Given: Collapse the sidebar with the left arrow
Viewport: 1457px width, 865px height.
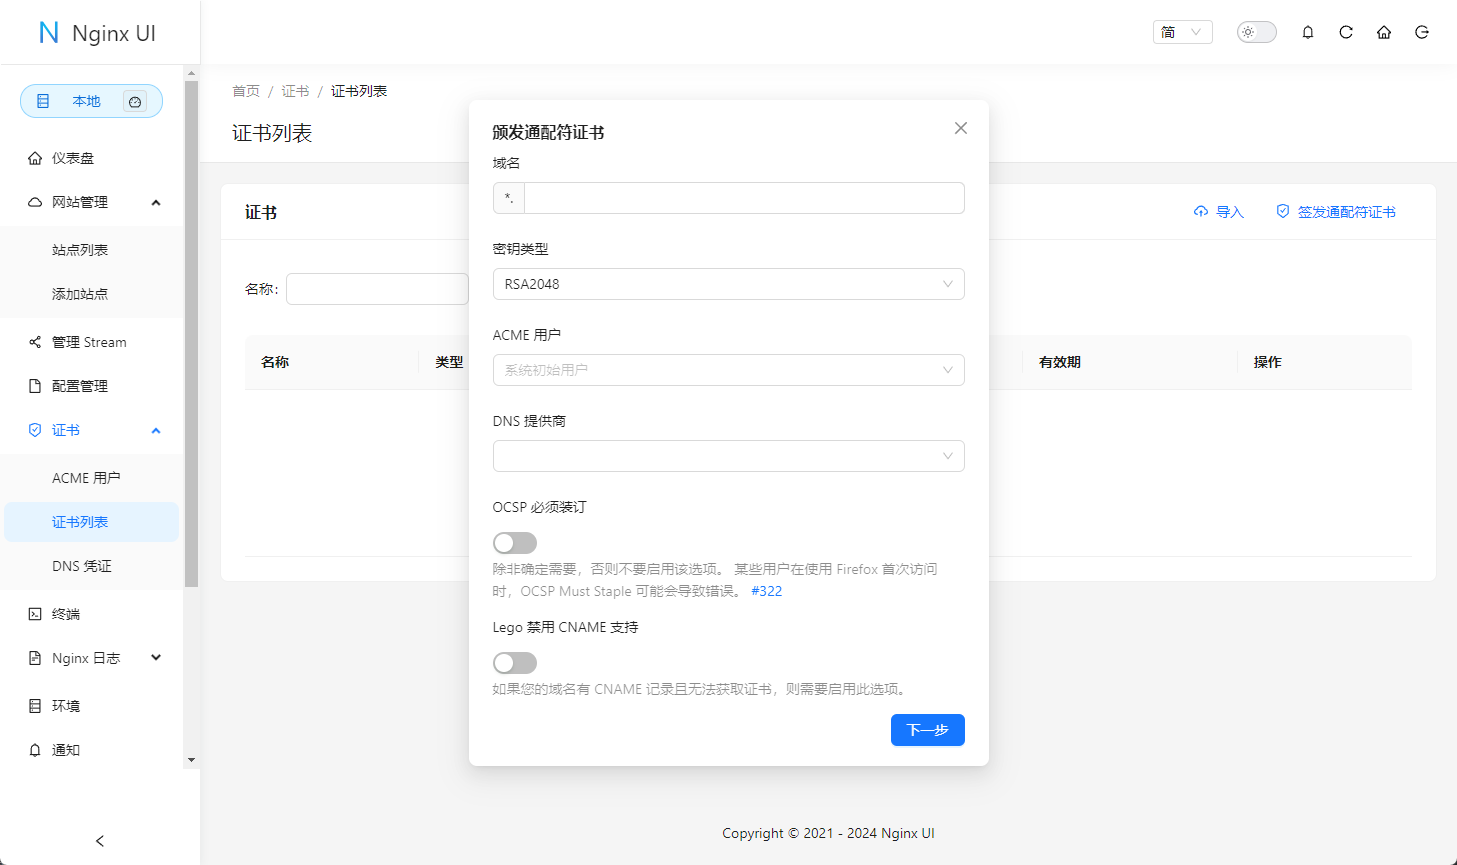Looking at the screenshot, I should pos(100,841).
